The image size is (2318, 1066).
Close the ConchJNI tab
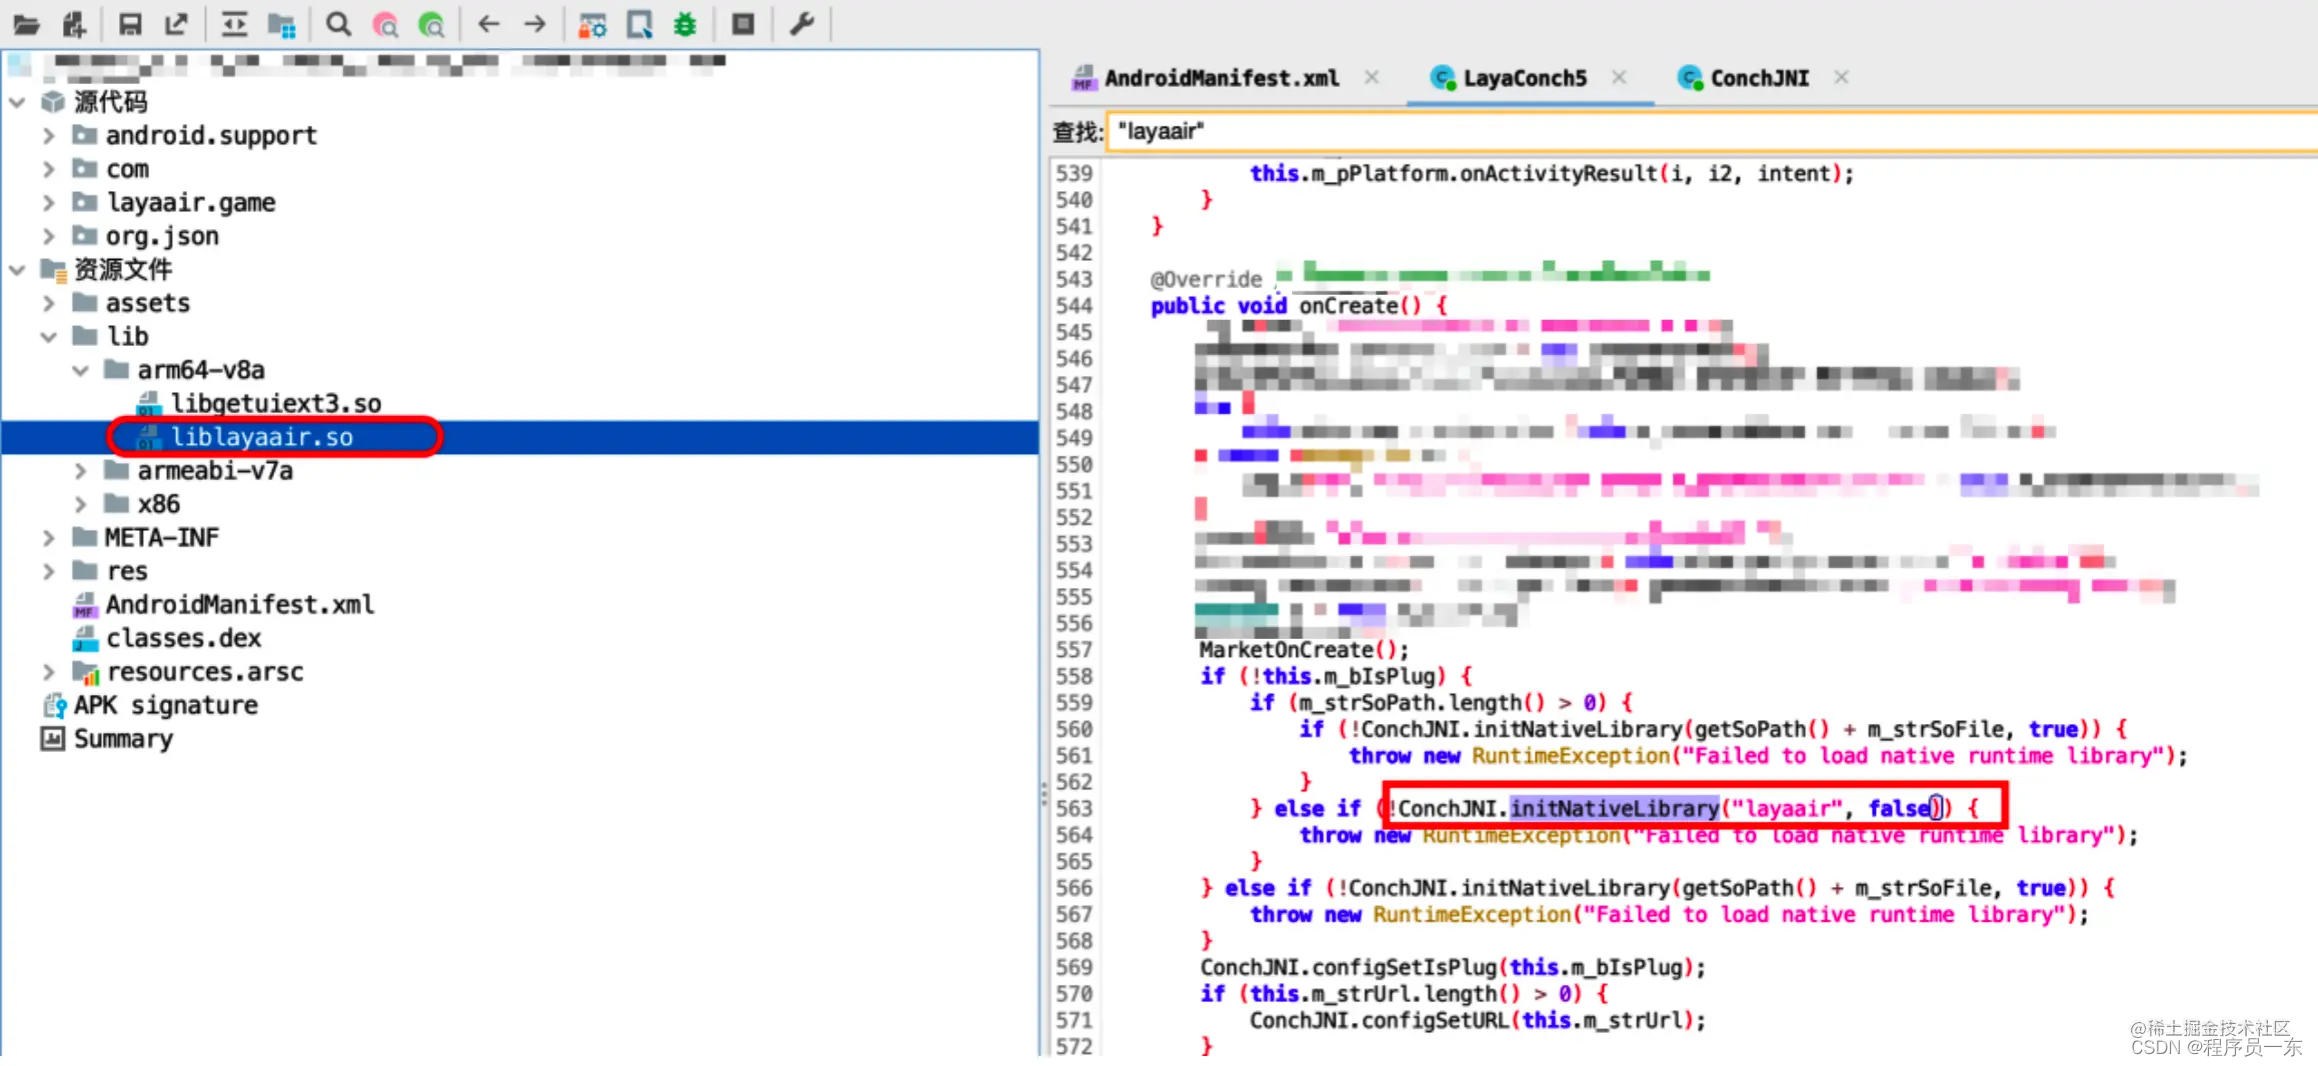click(x=1841, y=77)
